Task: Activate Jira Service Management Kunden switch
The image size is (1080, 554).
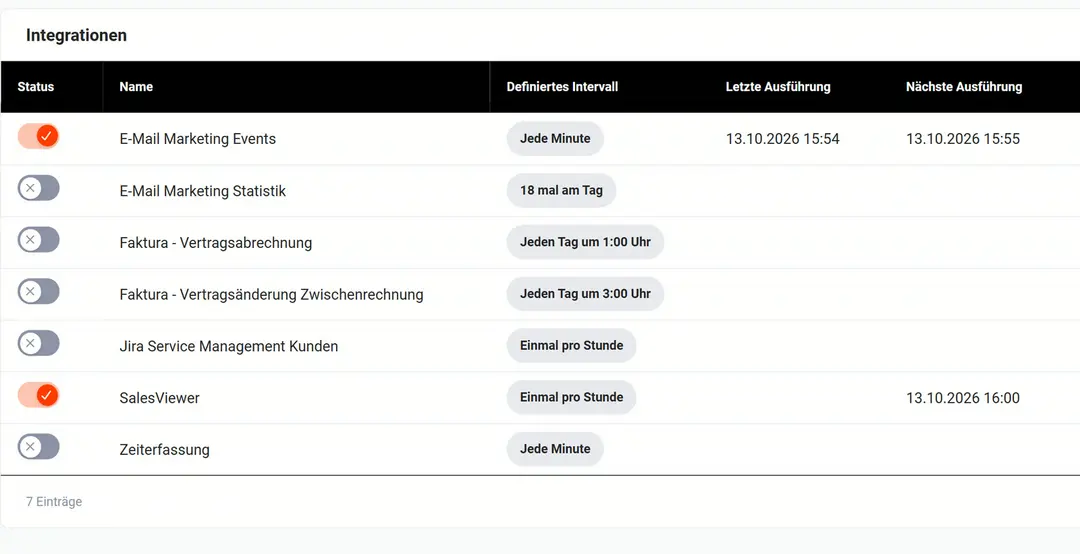Action: pyautogui.click(x=39, y=343)
